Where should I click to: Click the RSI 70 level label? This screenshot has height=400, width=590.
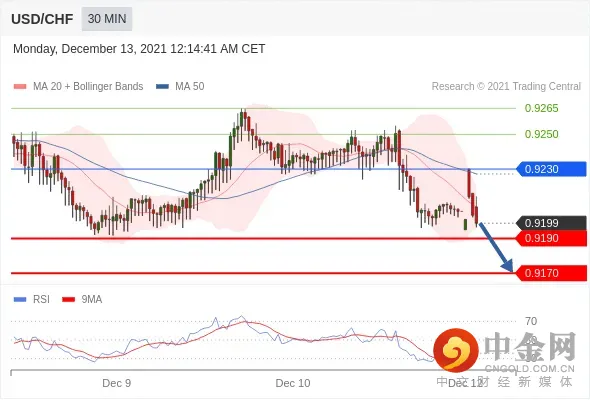point(531,321)
